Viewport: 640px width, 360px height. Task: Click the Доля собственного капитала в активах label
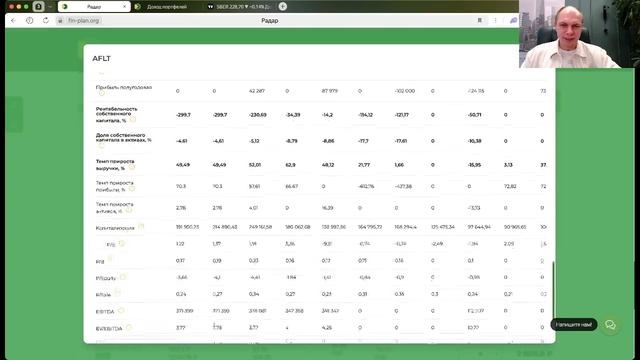123,138
